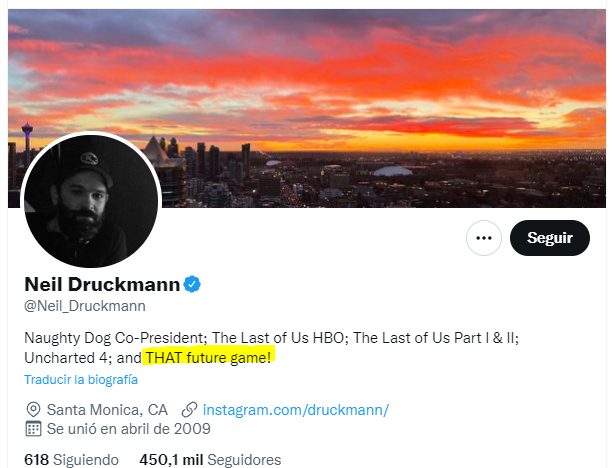Viewport: 613px width, 468px height.
Task: Click the chain link icon
Action: pyautogui.click(x=189, y=410)
